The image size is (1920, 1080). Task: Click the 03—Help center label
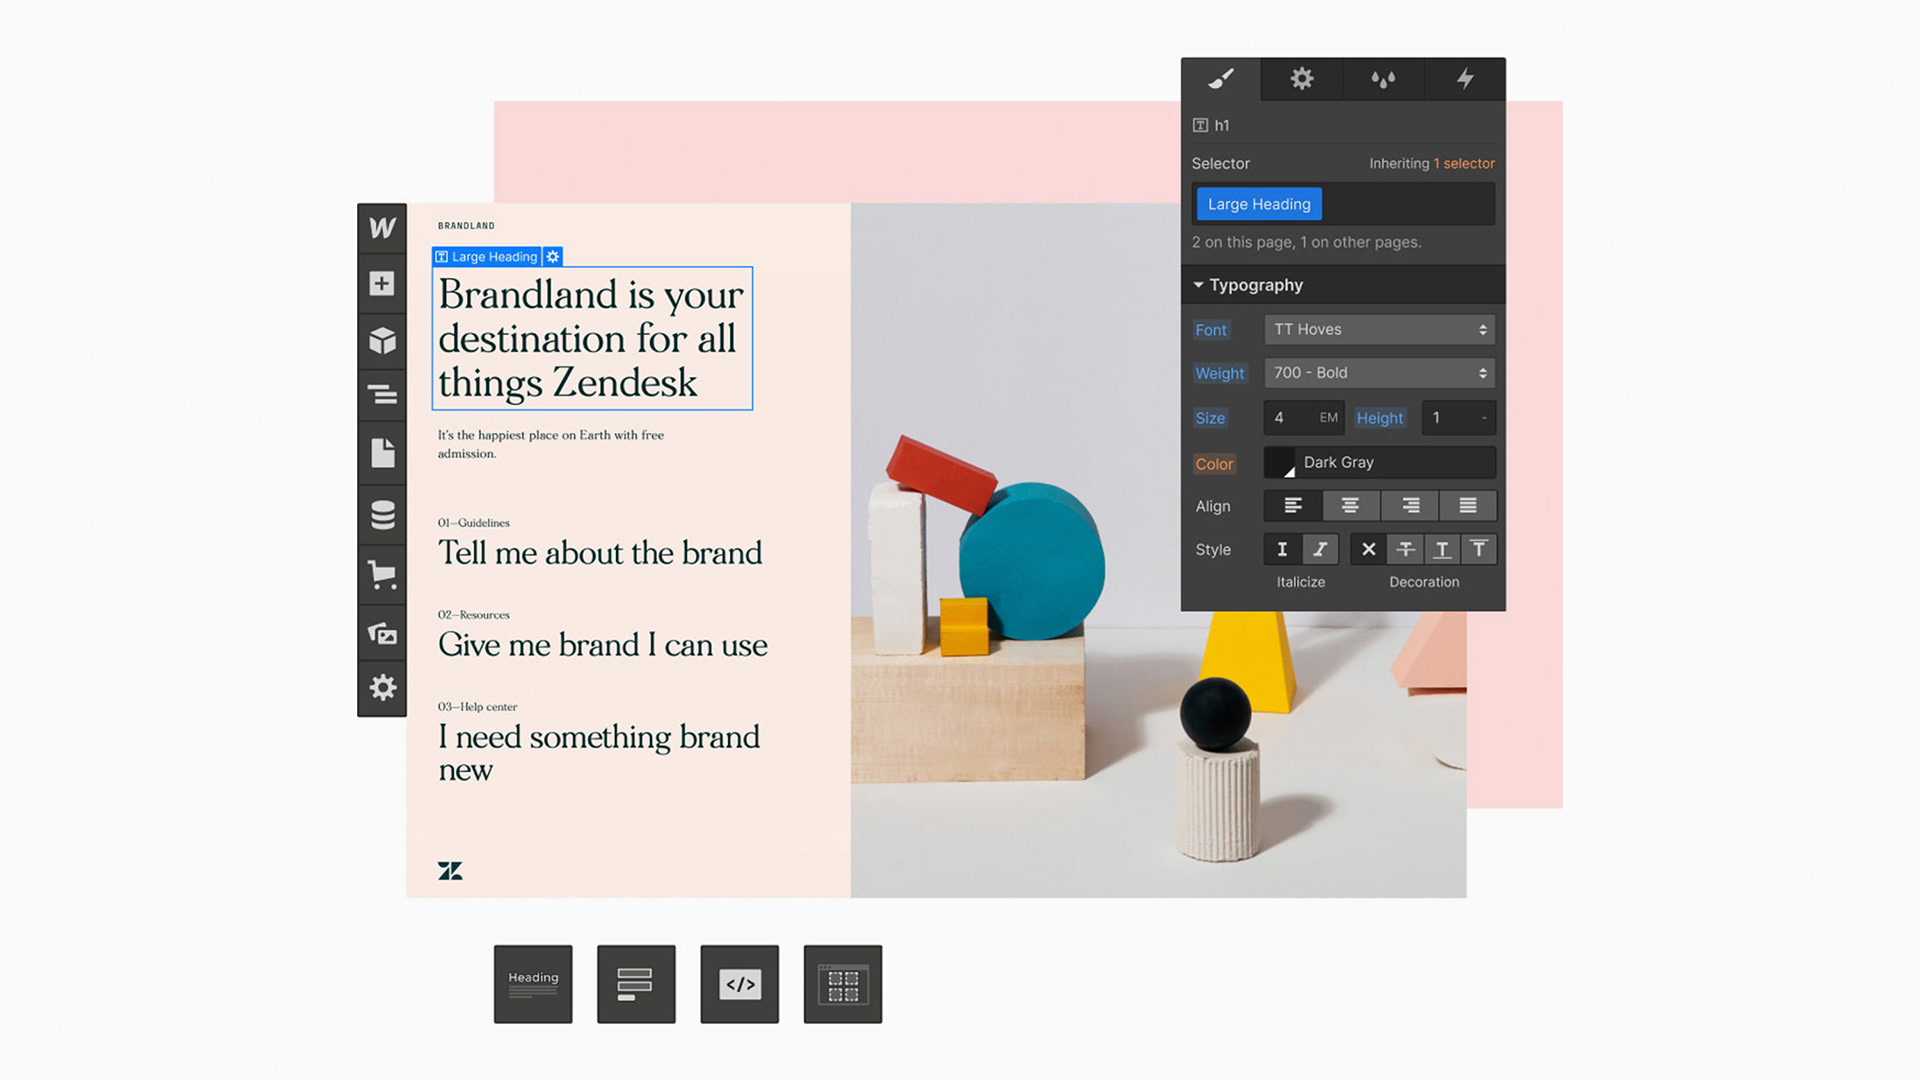click(x=477, y=707)
